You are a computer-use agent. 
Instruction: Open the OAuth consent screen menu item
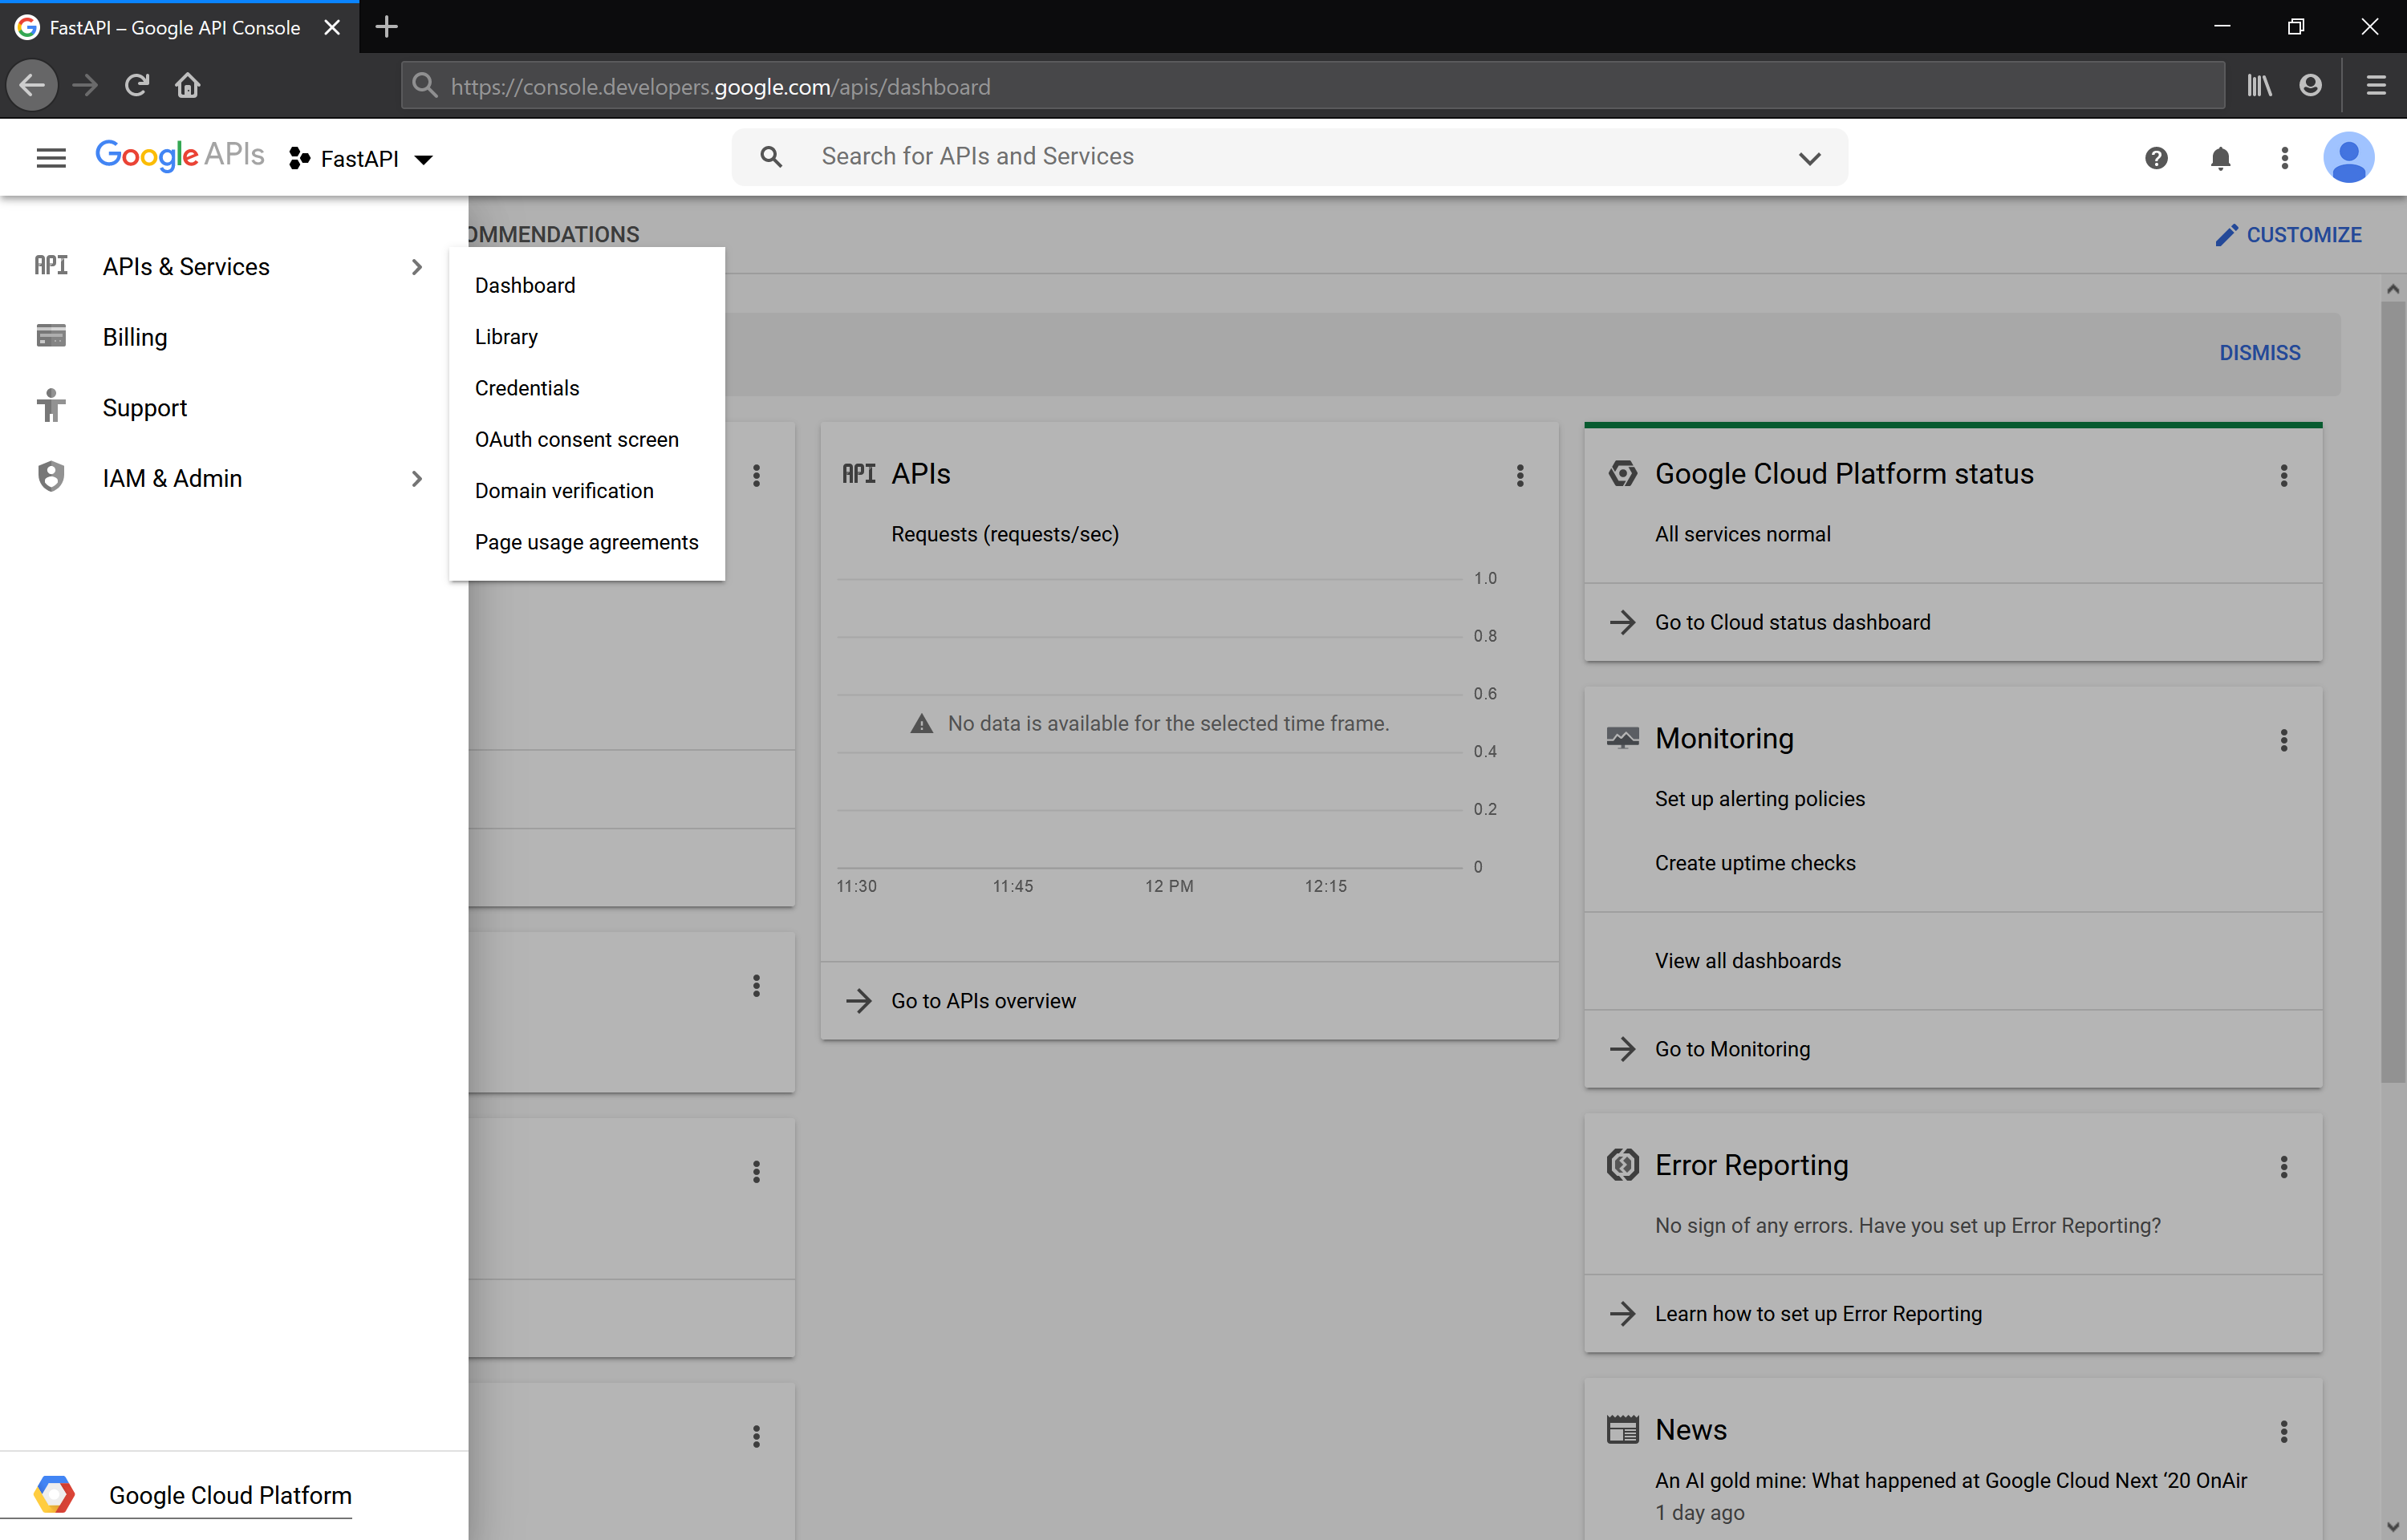(x=576, y=439)
